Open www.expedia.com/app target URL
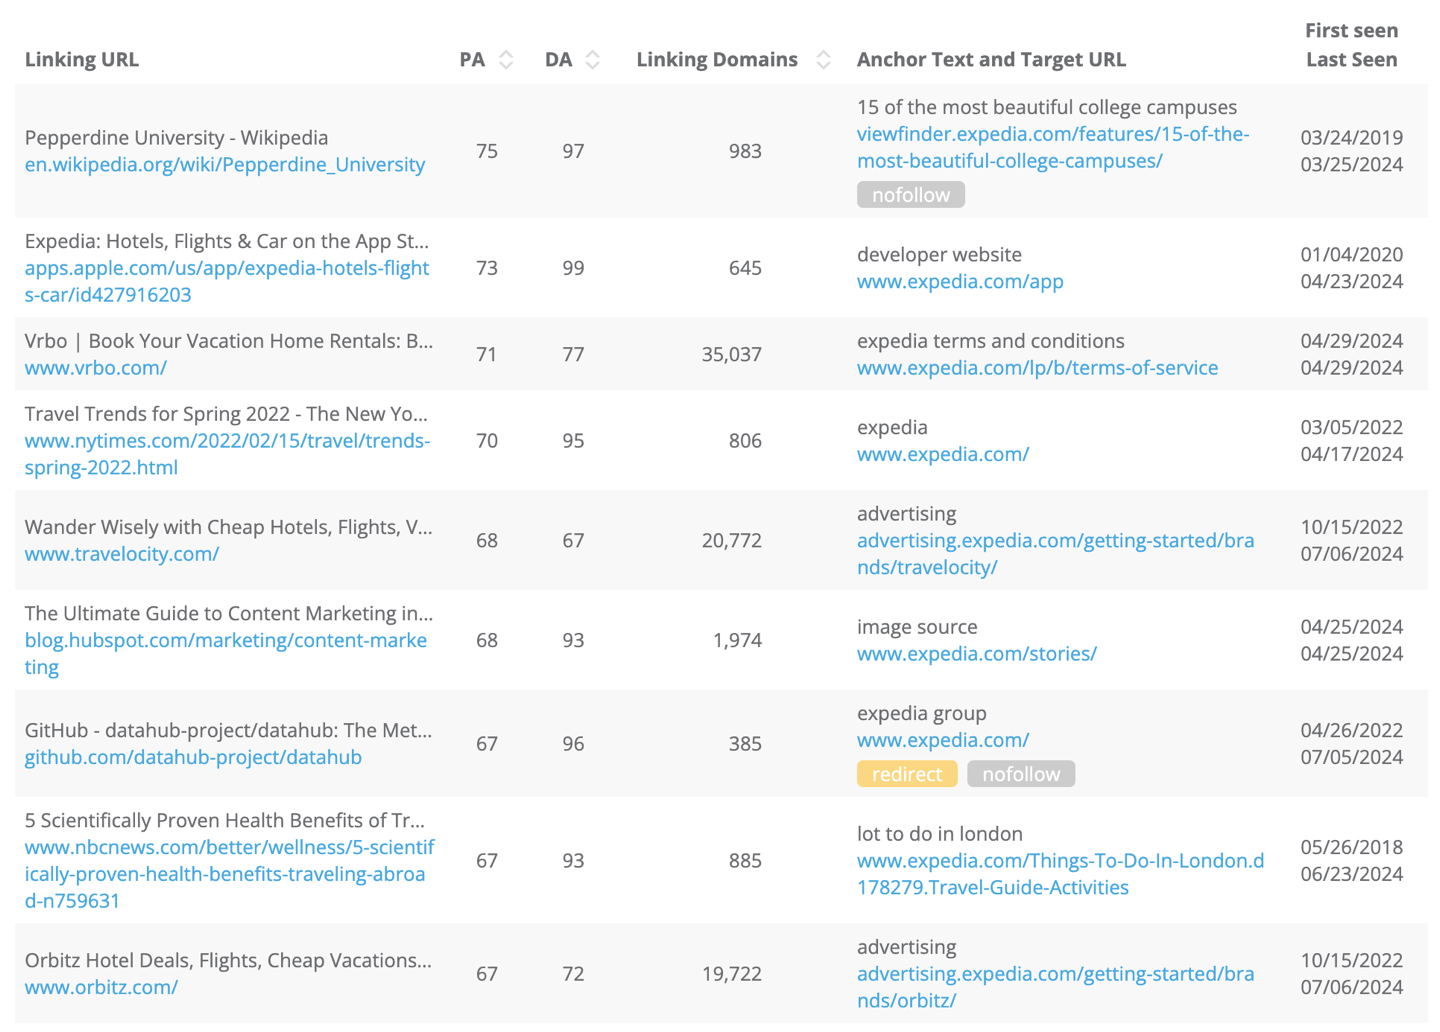 960,281
